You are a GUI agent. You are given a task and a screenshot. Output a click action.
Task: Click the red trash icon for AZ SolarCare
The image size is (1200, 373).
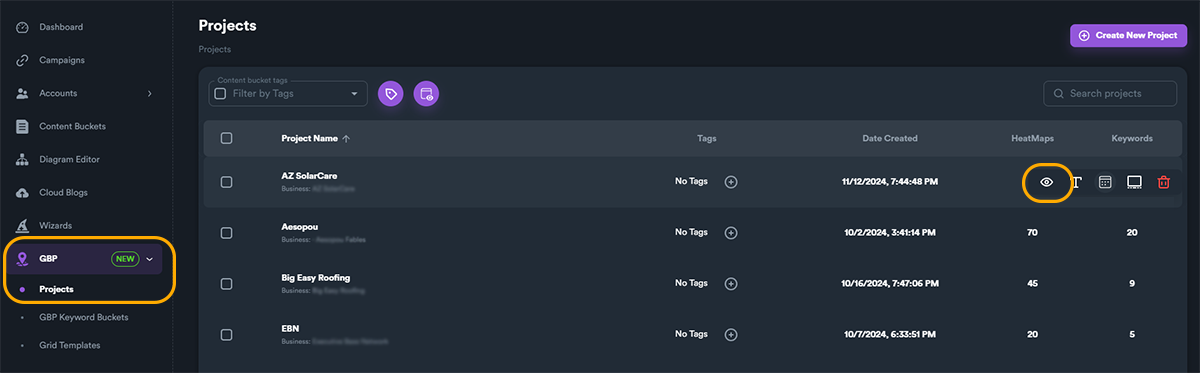click(x=1163, y=182)
